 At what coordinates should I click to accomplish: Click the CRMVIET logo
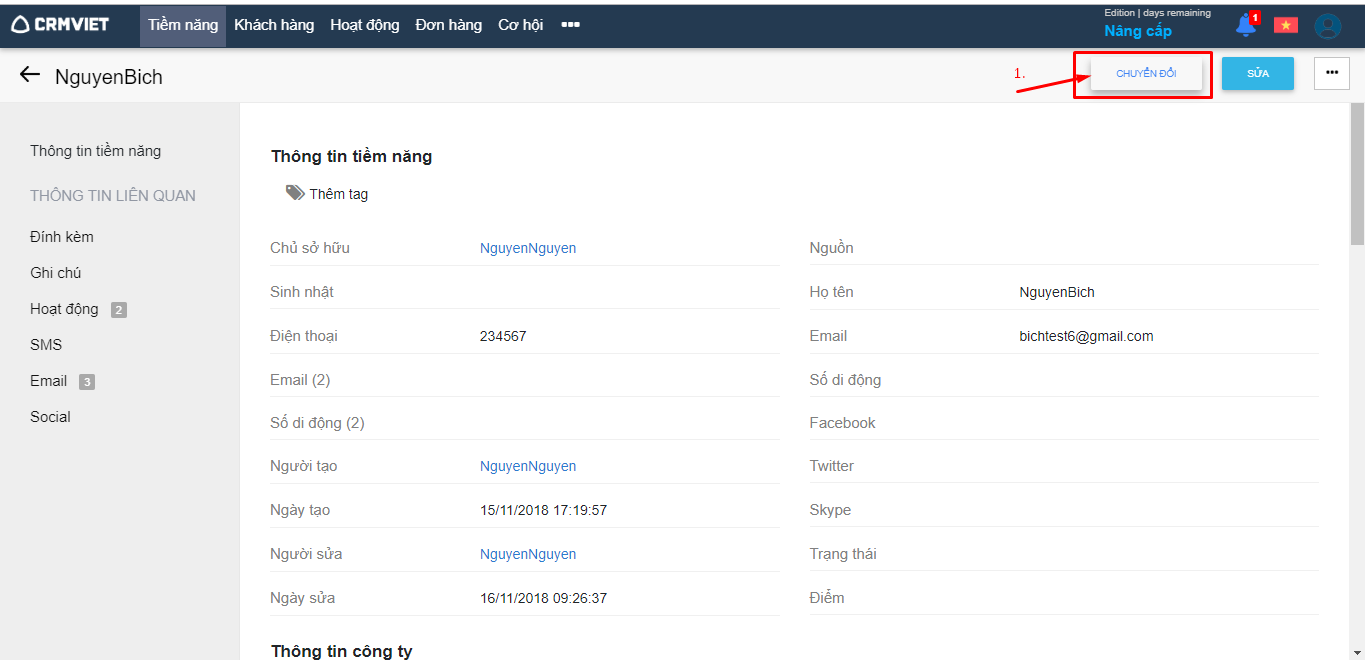pos(60,25)
